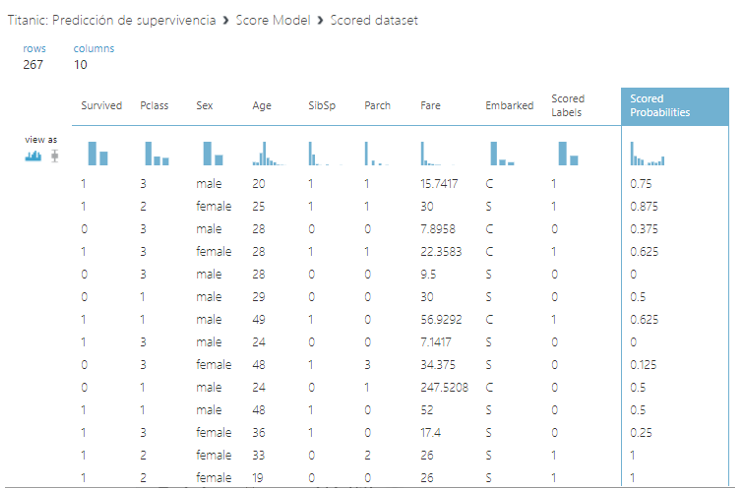The width and height of the screenshot is (735, 488).
Task: Switch to box plot view icon
Action: (x=55, y=156)
